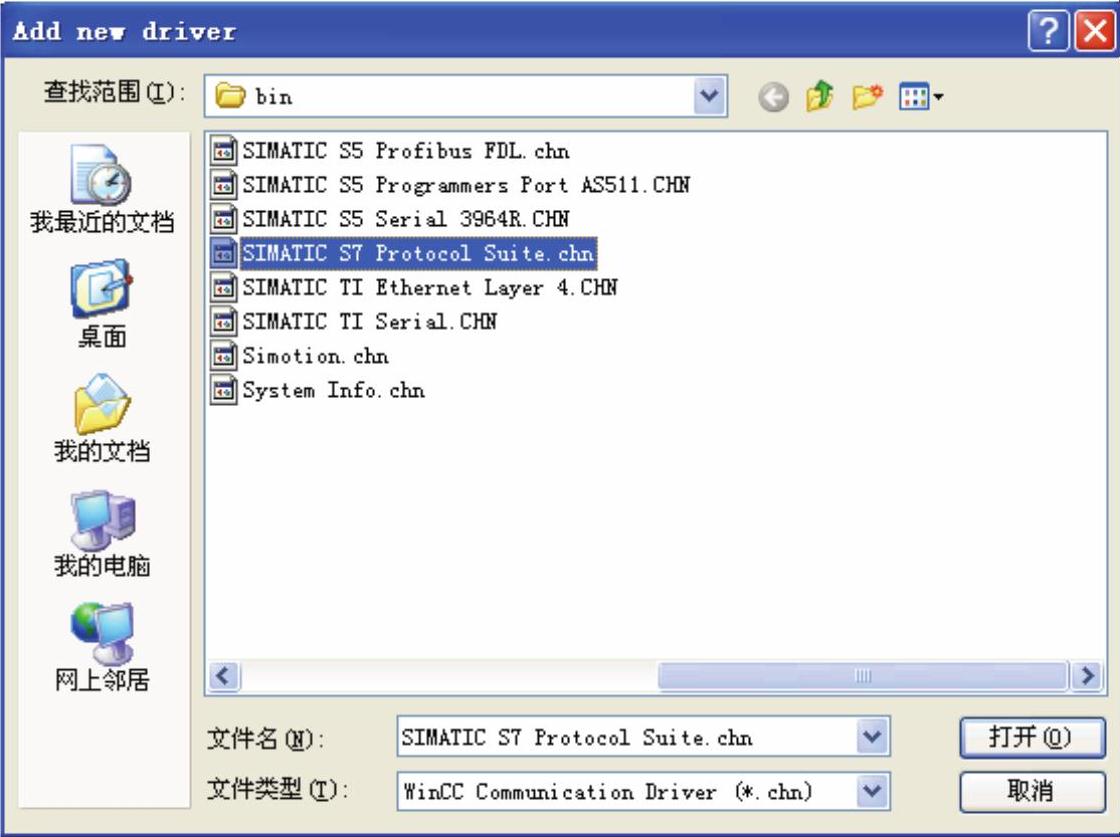
Task: Click the icon of SIMATIC S7 Protocol Suite.chn
Action: click(x=224, y=253)
